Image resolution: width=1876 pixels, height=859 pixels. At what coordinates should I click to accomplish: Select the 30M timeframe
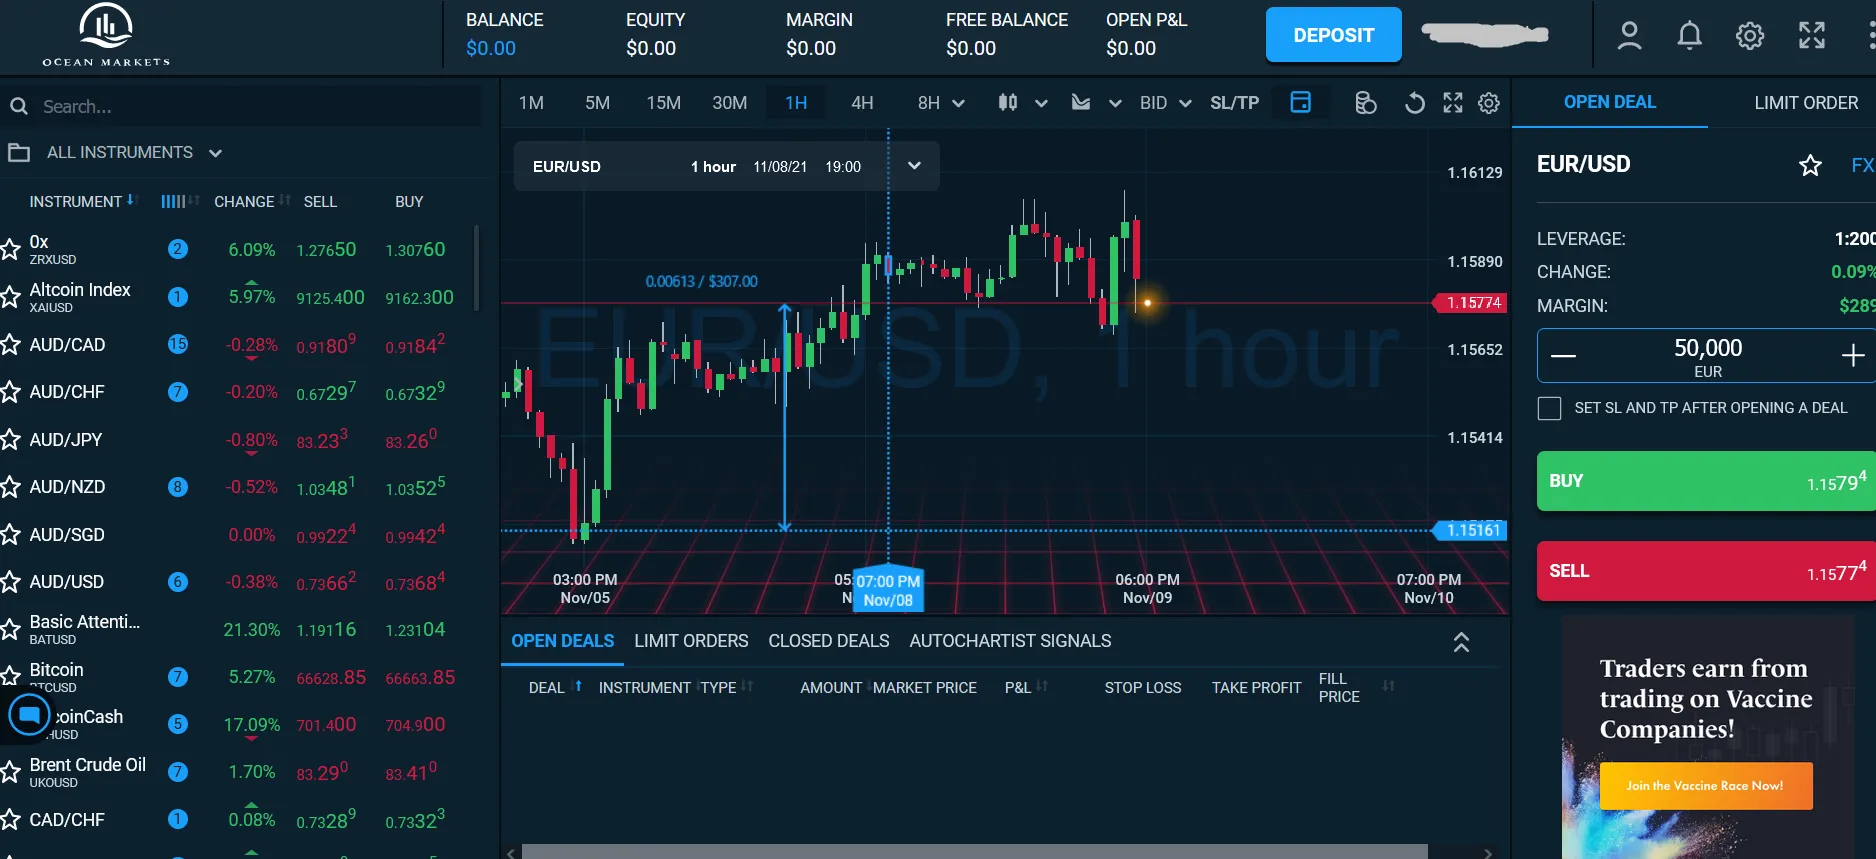[729, 103]
